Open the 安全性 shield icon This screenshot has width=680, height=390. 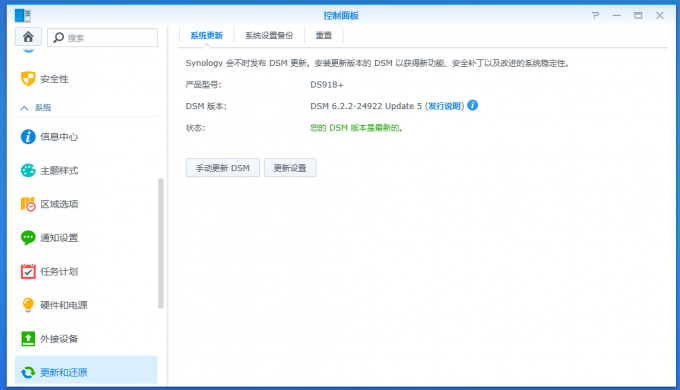(x=28, y=79)
